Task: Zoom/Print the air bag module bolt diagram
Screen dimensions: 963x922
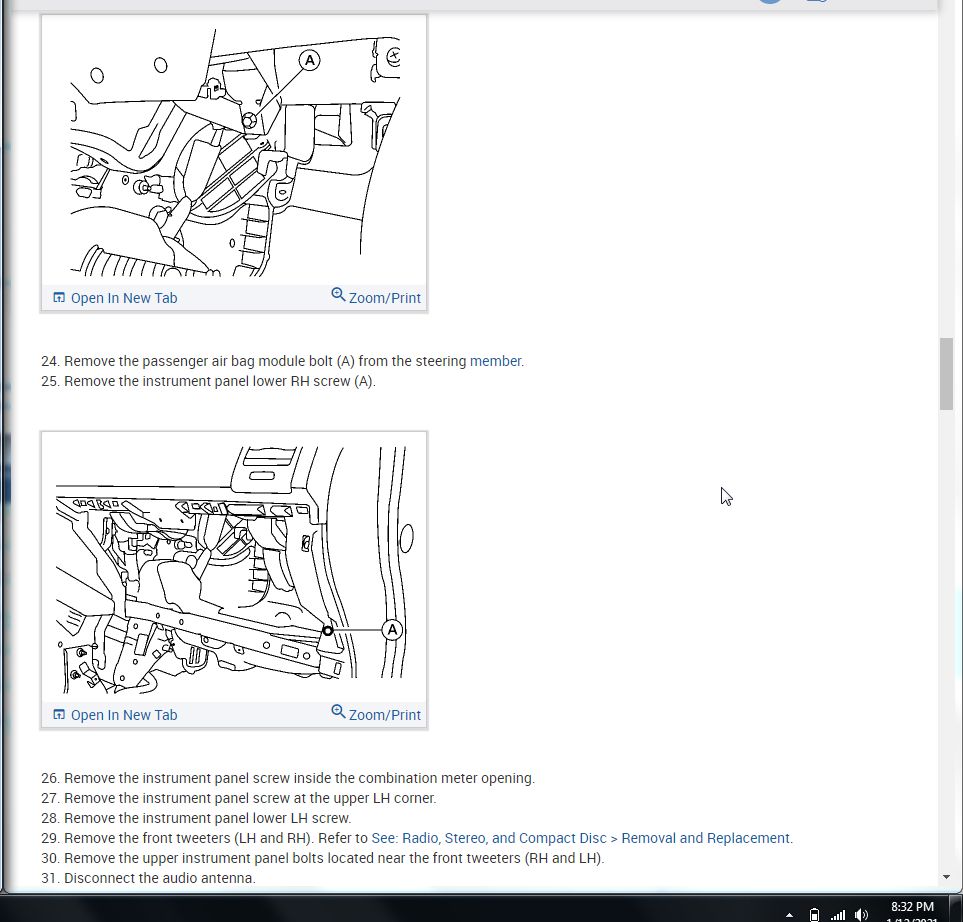Action: 376,297
